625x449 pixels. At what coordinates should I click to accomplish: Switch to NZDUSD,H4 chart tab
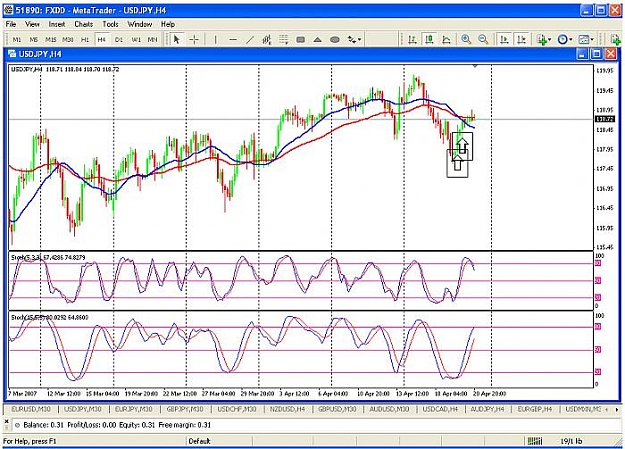pyautogui.click(x=287, y=409)
